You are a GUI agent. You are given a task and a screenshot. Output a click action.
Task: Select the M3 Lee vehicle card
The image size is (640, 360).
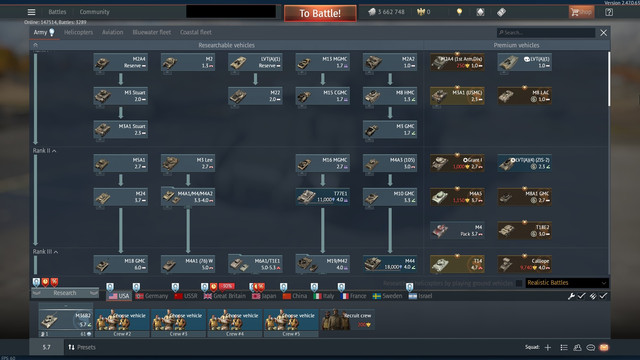tap(188, 163)
